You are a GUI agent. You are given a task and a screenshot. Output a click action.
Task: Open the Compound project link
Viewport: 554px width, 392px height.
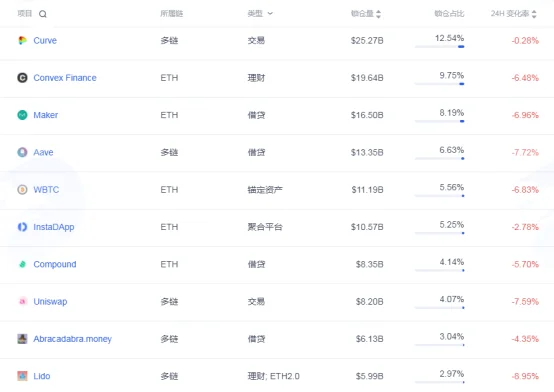point(55,264)
